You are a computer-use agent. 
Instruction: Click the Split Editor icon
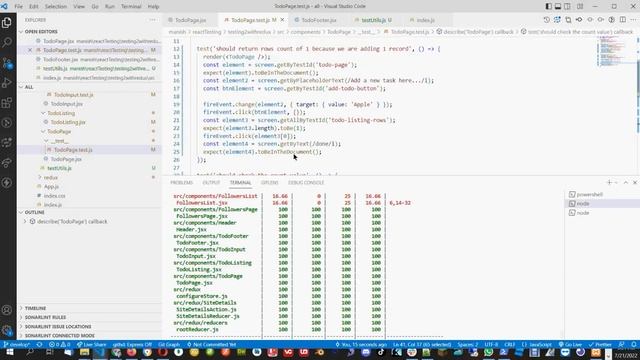point(622,20)
